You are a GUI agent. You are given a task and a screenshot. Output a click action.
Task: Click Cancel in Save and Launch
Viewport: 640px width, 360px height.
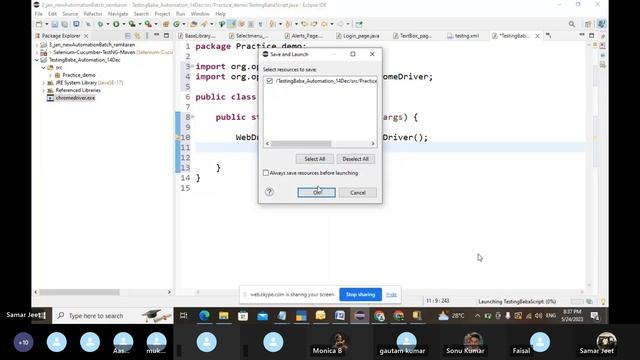(x=358, y=192)
